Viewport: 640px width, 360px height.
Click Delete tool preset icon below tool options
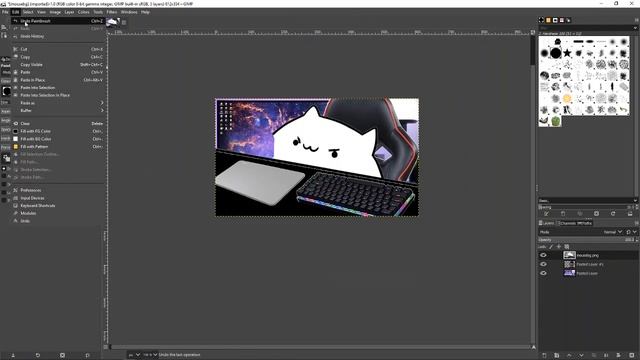62,356
